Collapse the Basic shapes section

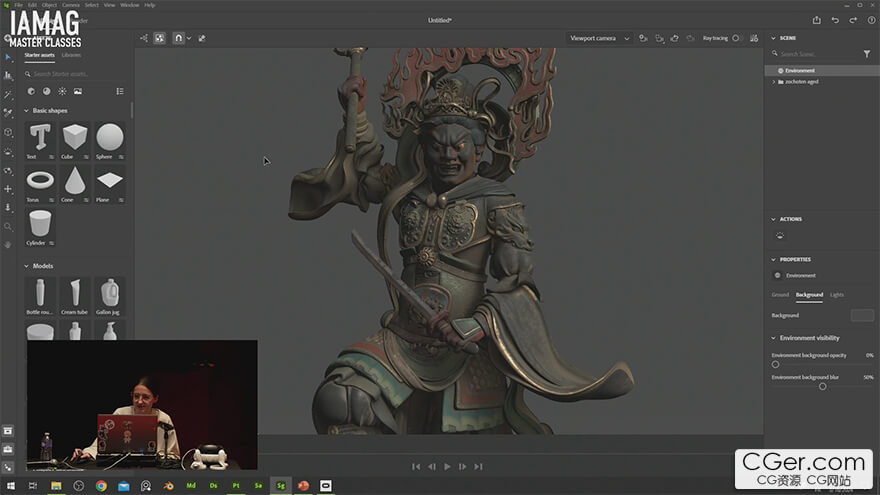26,111
